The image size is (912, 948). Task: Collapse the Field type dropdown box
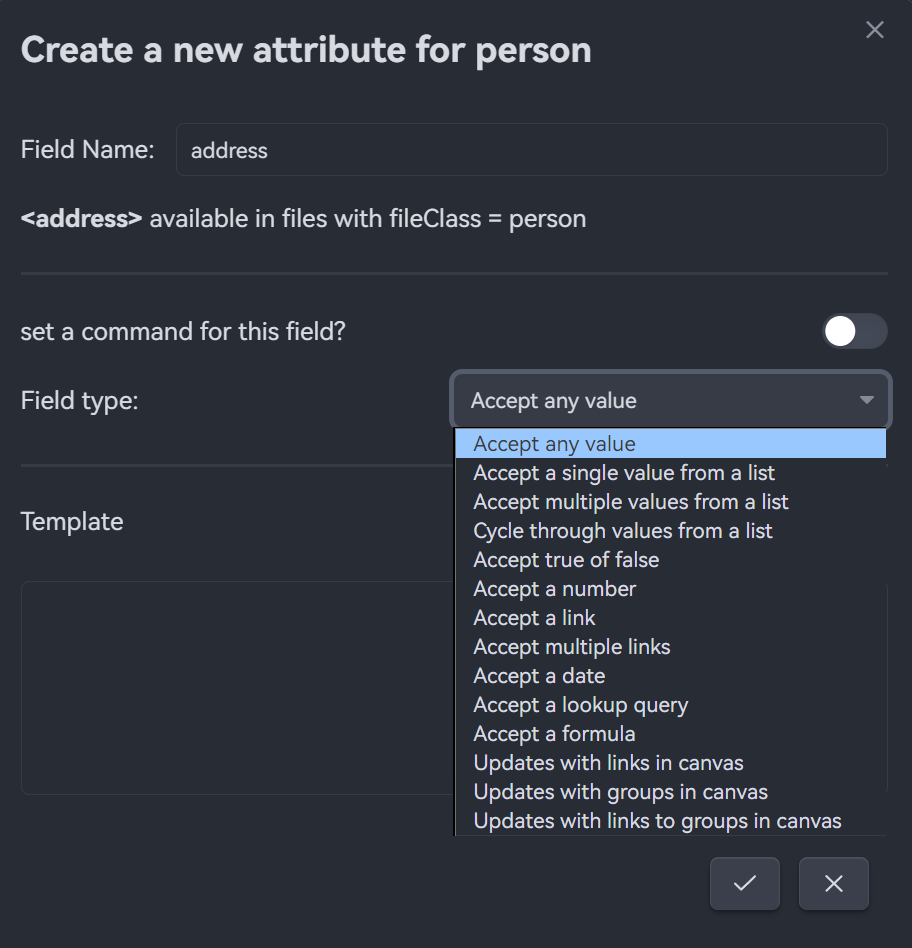(671, 401)
